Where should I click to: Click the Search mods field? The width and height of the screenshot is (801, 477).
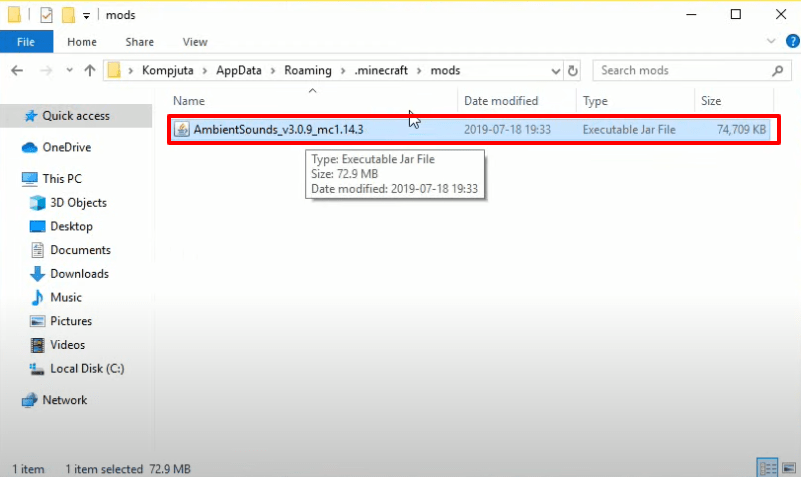(x=692, y=70)
